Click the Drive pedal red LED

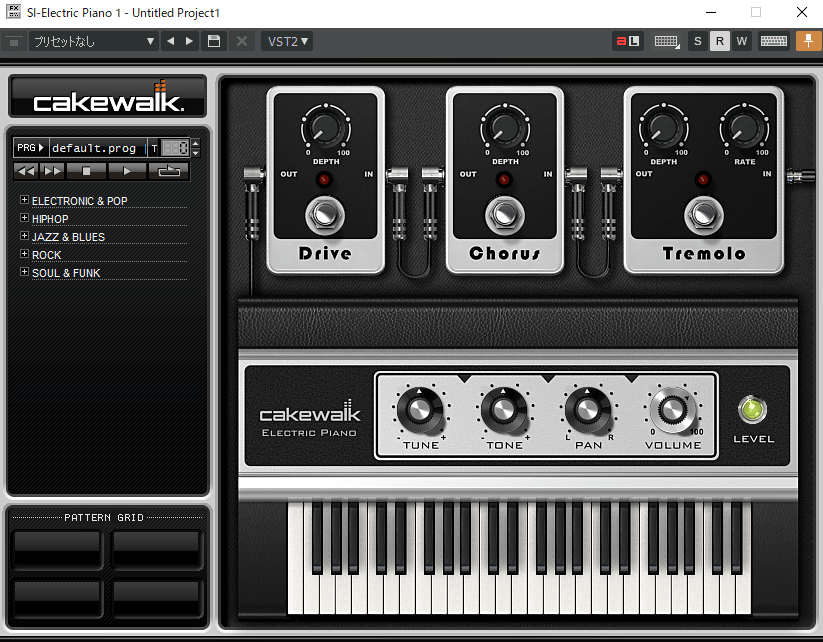click(324, 180)
